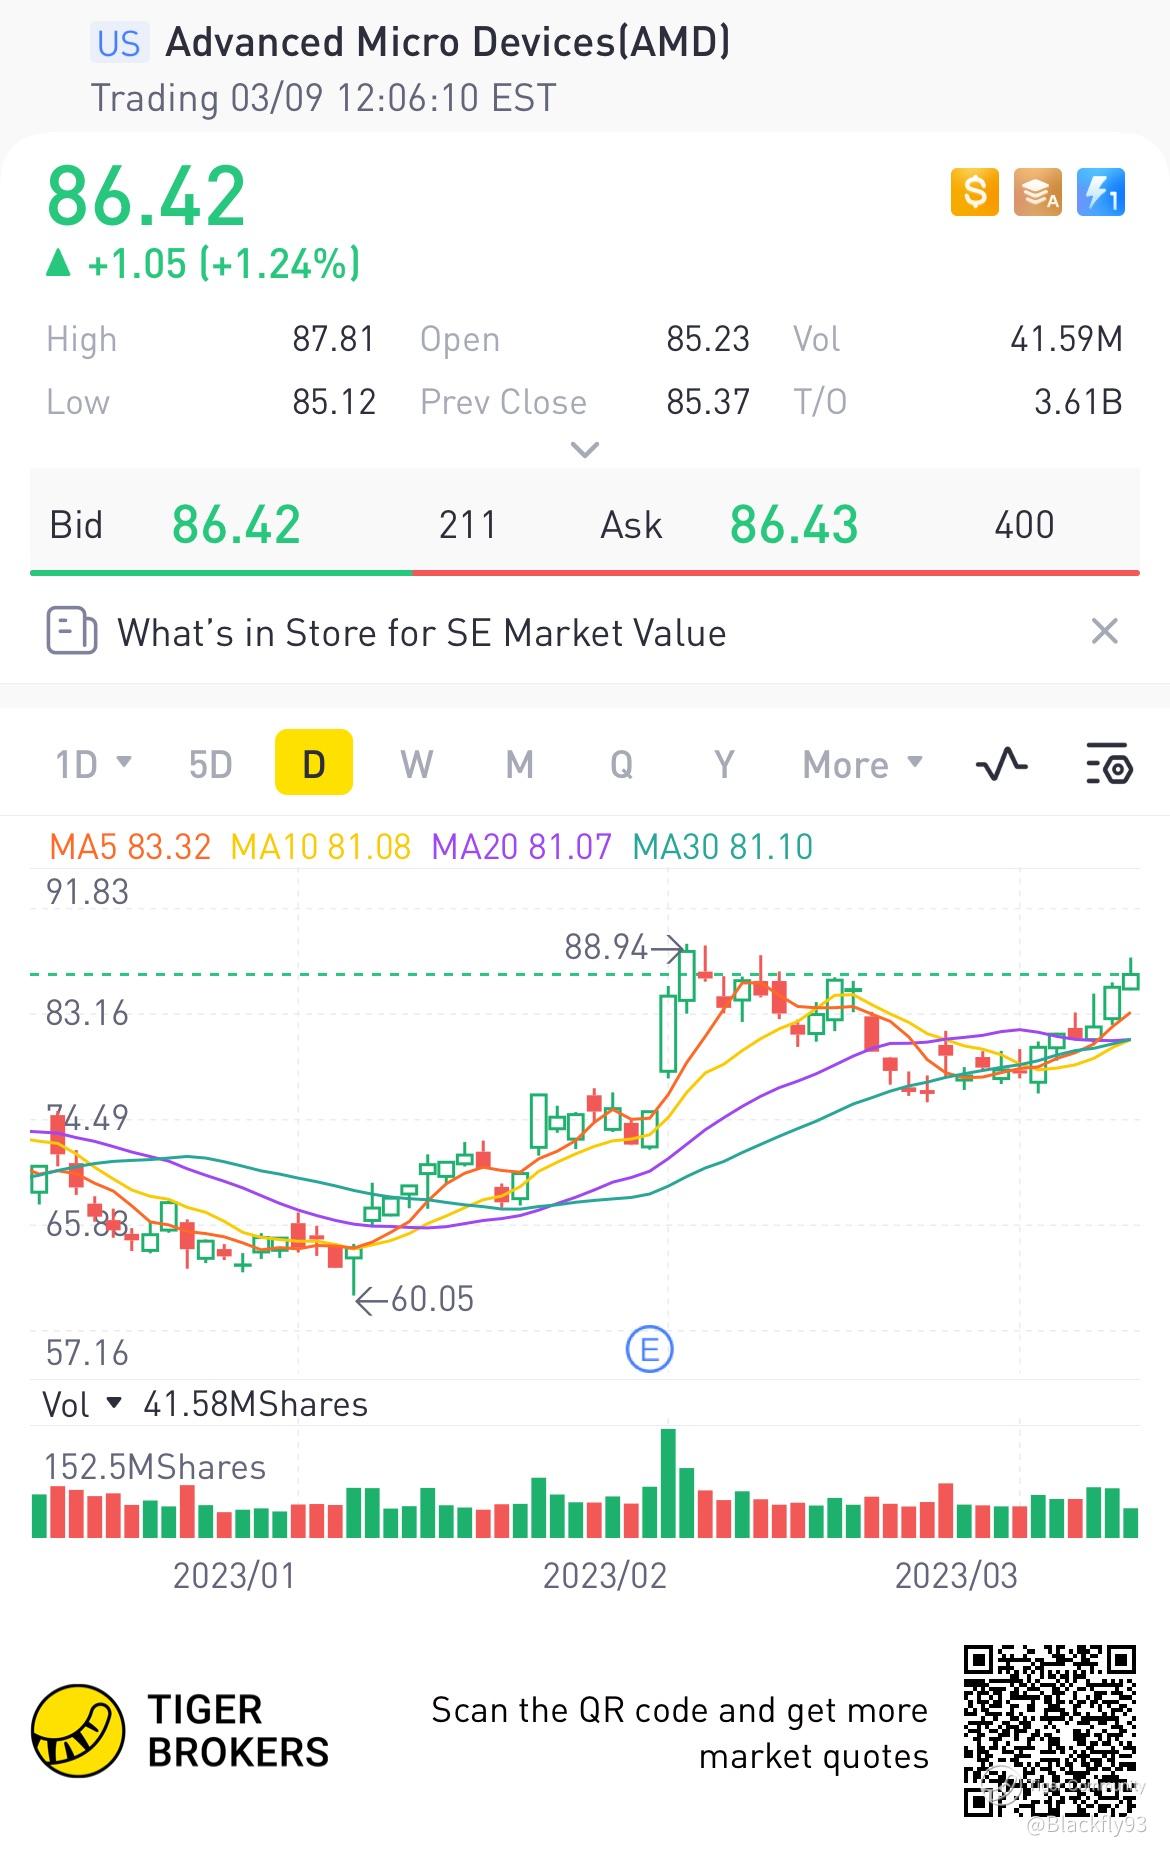Tap the MA5 83.32 label
The height and width of the screenshot is (1851, 1170).
(x=130, y=847)
